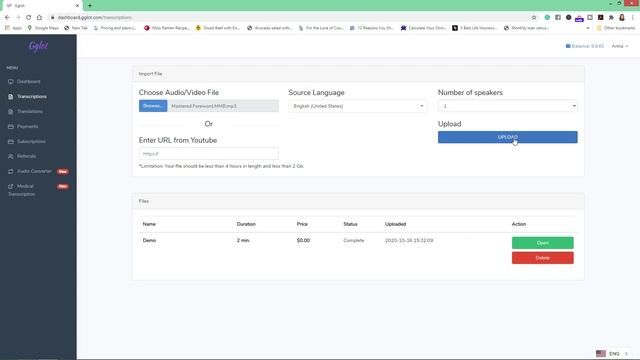Open the Google Maps bookmark
The height and width of the screenshot is (360, 640).
[43, 28]
